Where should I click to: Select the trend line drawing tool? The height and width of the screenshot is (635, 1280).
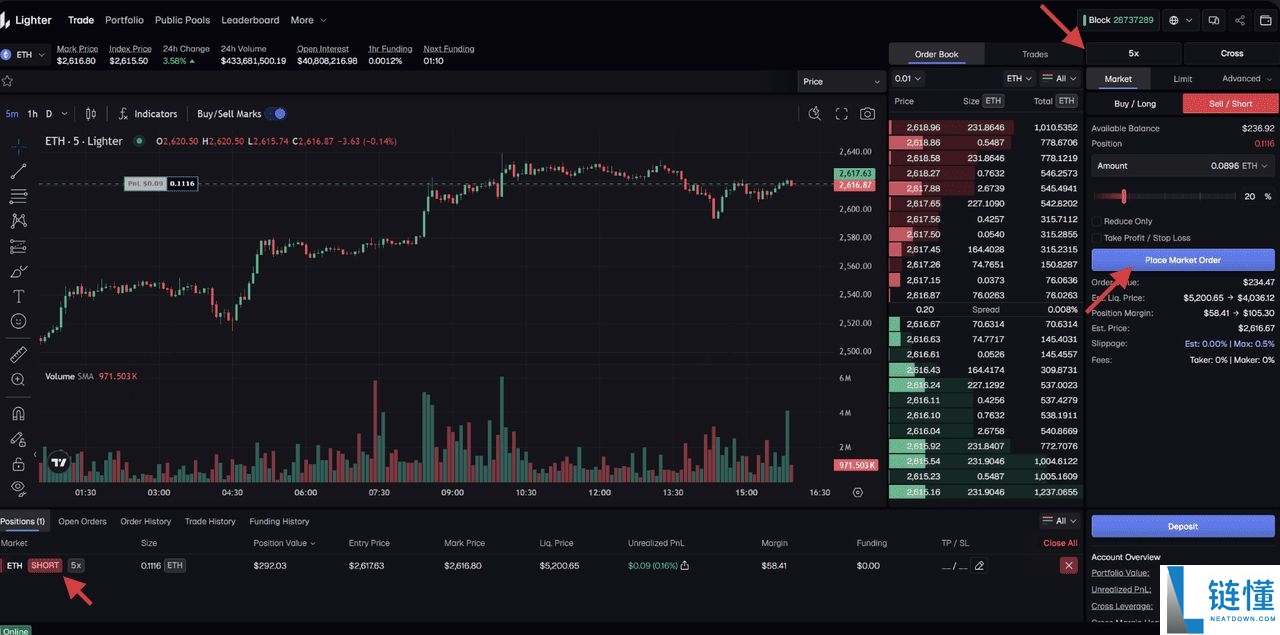[x=18, y=171]
